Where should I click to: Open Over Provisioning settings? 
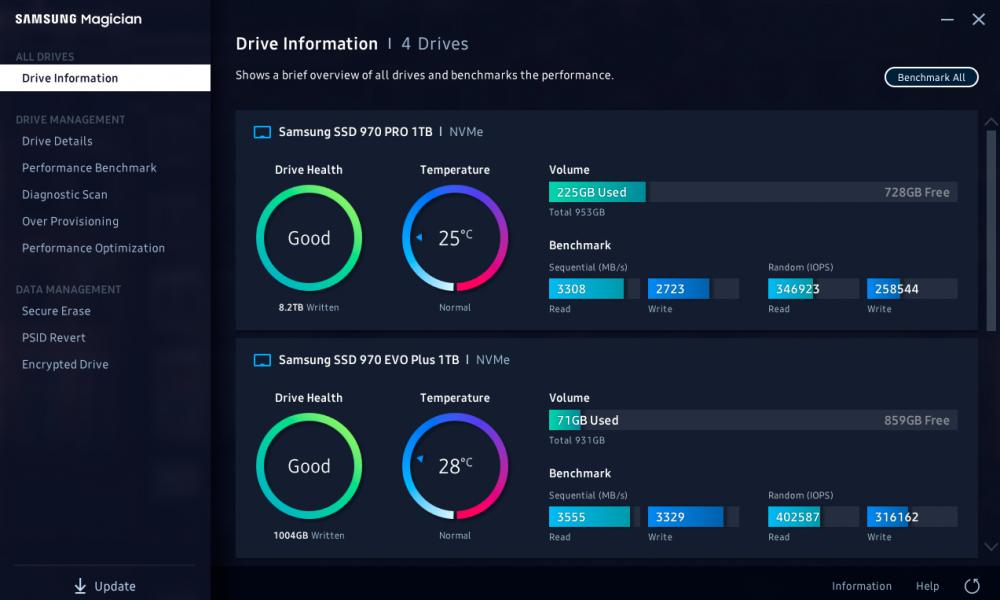click(x=70, y=221)
